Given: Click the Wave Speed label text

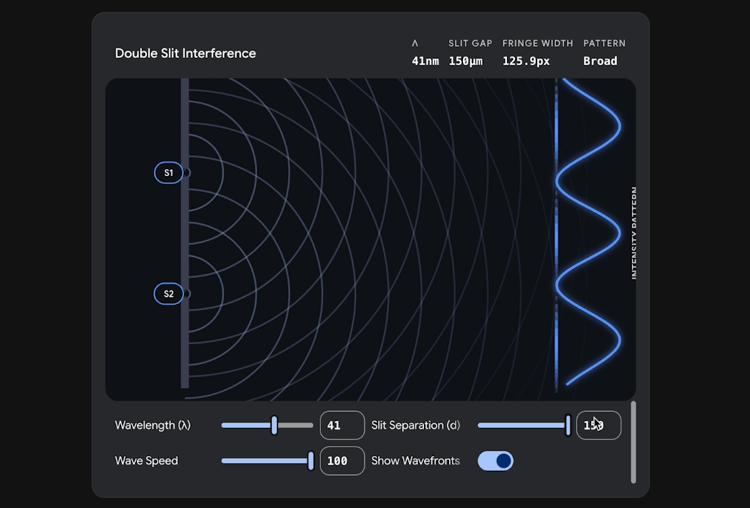Looking at the screenshot, I should pos(146,461).
